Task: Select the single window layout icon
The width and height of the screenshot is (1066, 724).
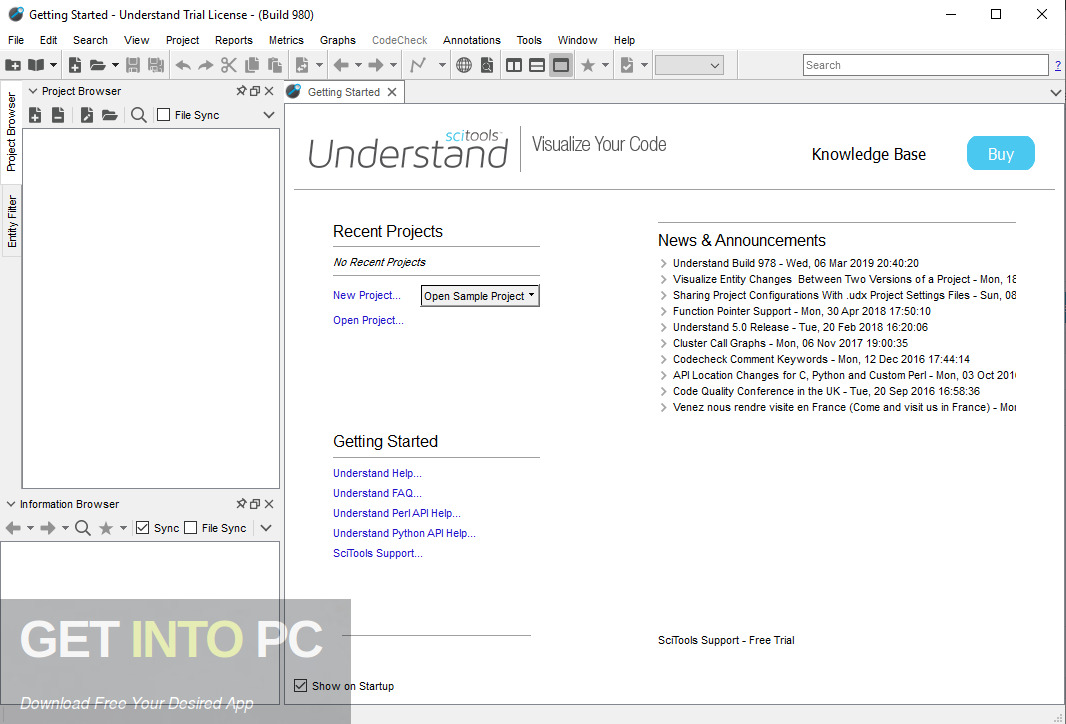Action: [x=561, y=65]
